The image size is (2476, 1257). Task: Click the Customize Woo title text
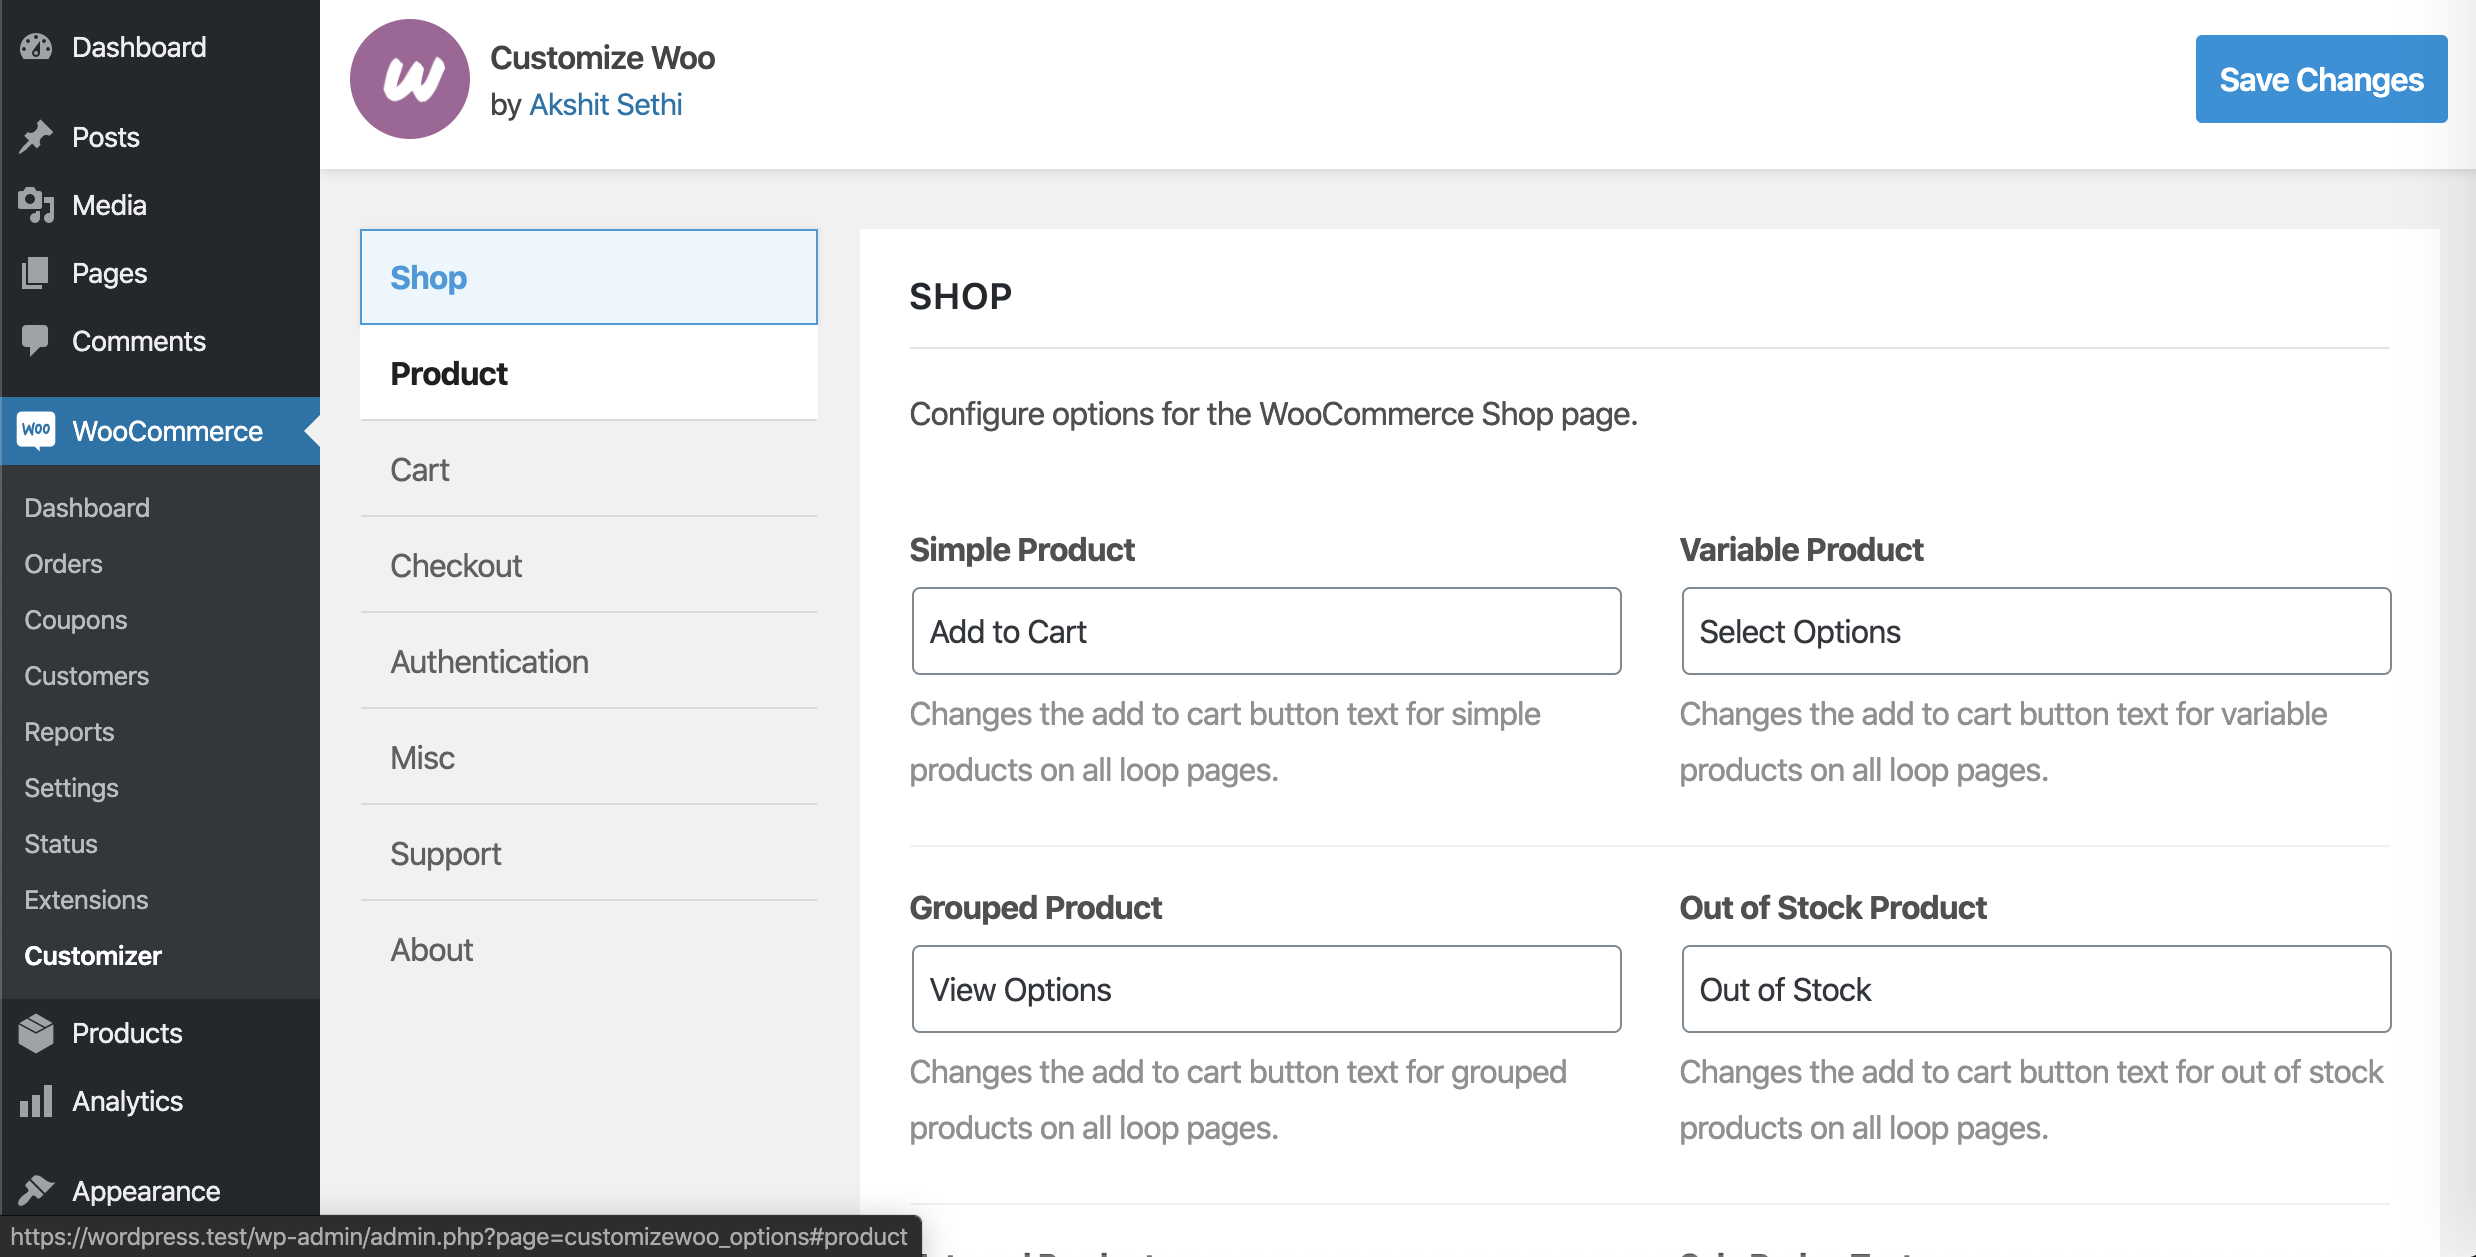(602, 58)
